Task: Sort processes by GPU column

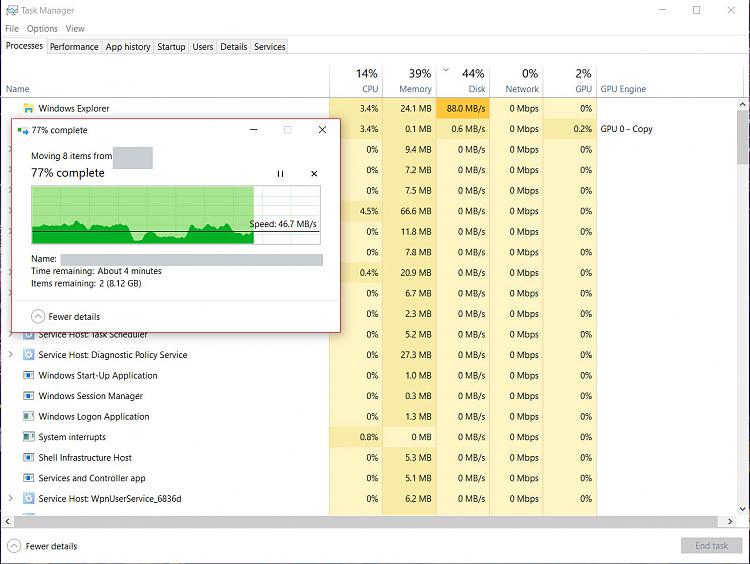Action: [570, 81]
